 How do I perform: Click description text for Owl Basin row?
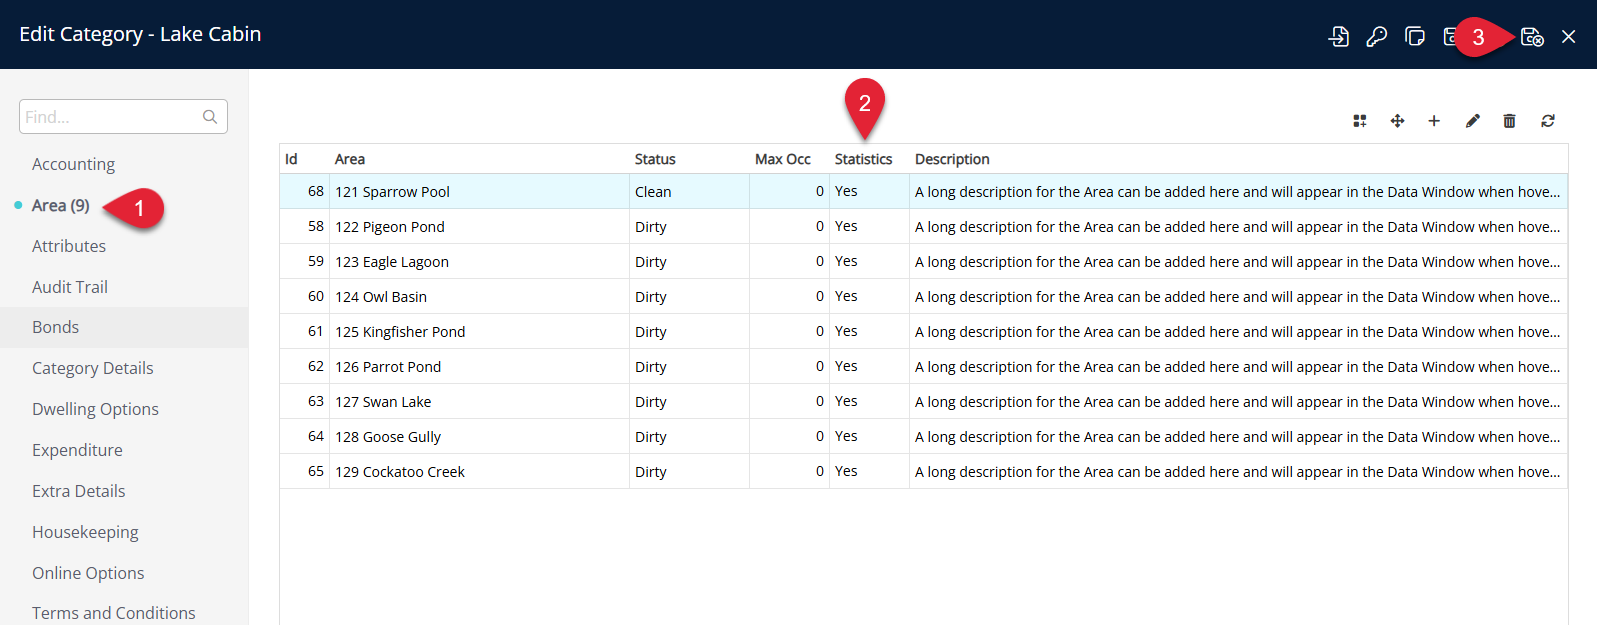click(1237, 297)
